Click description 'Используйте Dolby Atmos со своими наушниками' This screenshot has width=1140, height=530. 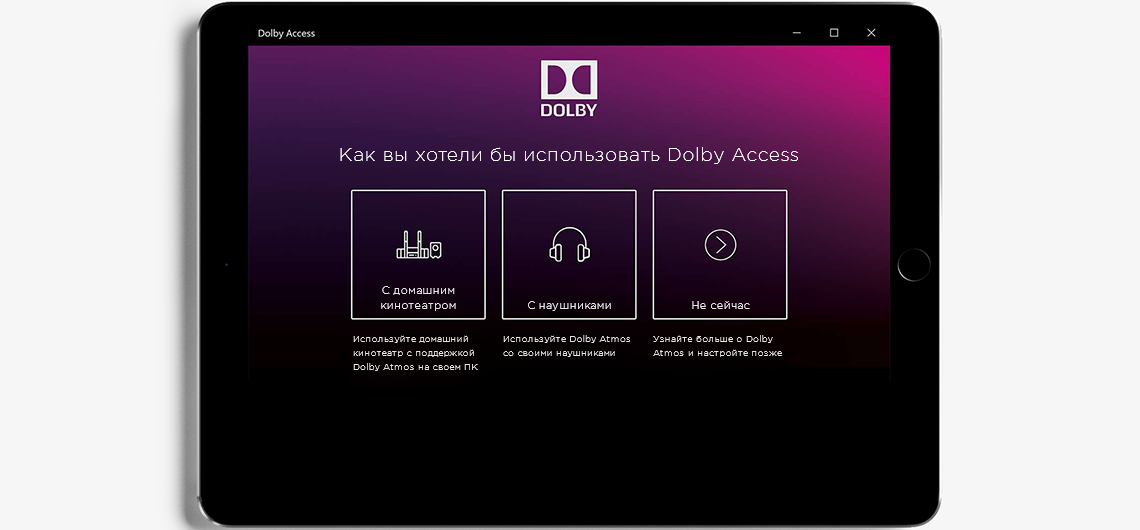[567, 345]
